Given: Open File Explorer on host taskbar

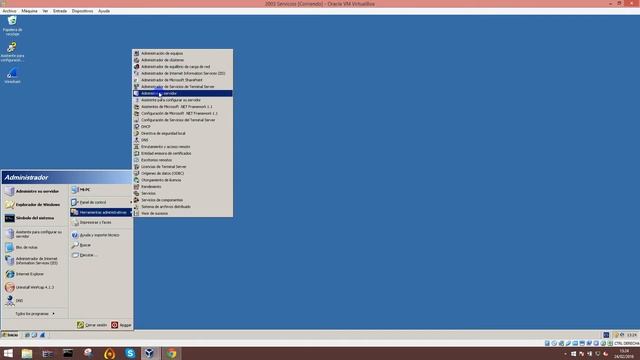Looking at the screenshot, I should 27,353.
